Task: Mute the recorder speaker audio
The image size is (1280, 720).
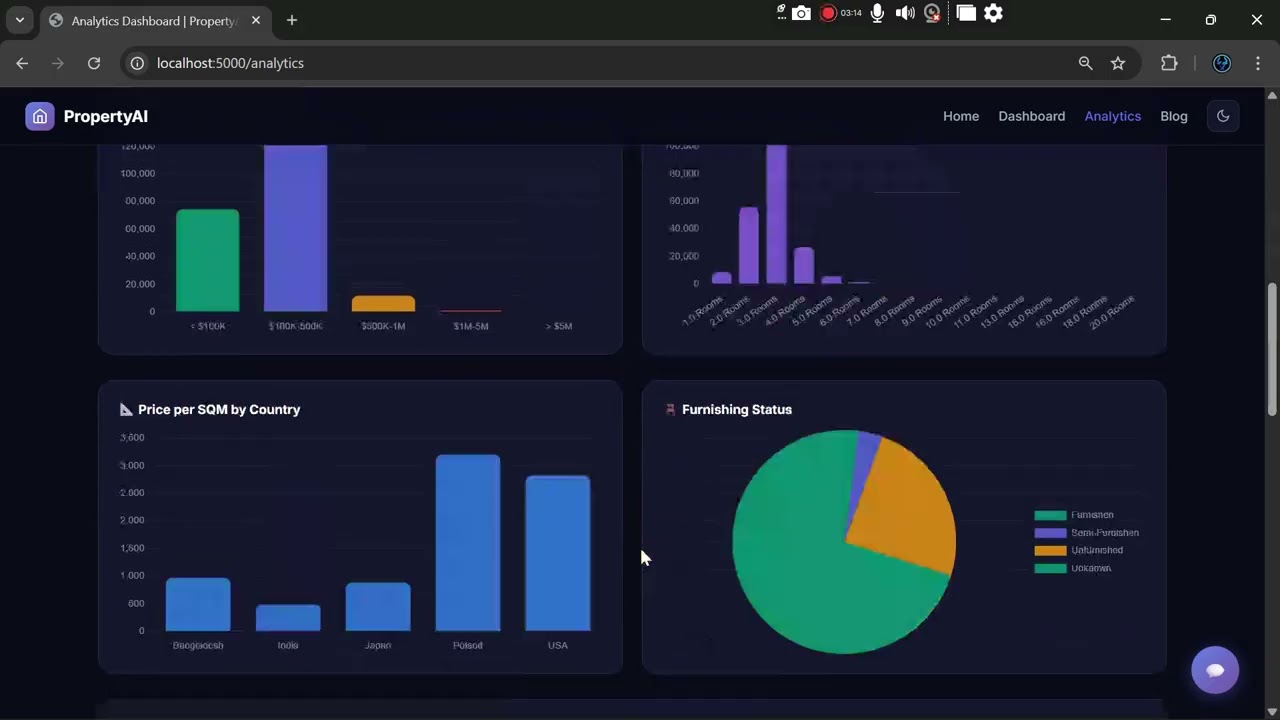Action: point(905,13)
